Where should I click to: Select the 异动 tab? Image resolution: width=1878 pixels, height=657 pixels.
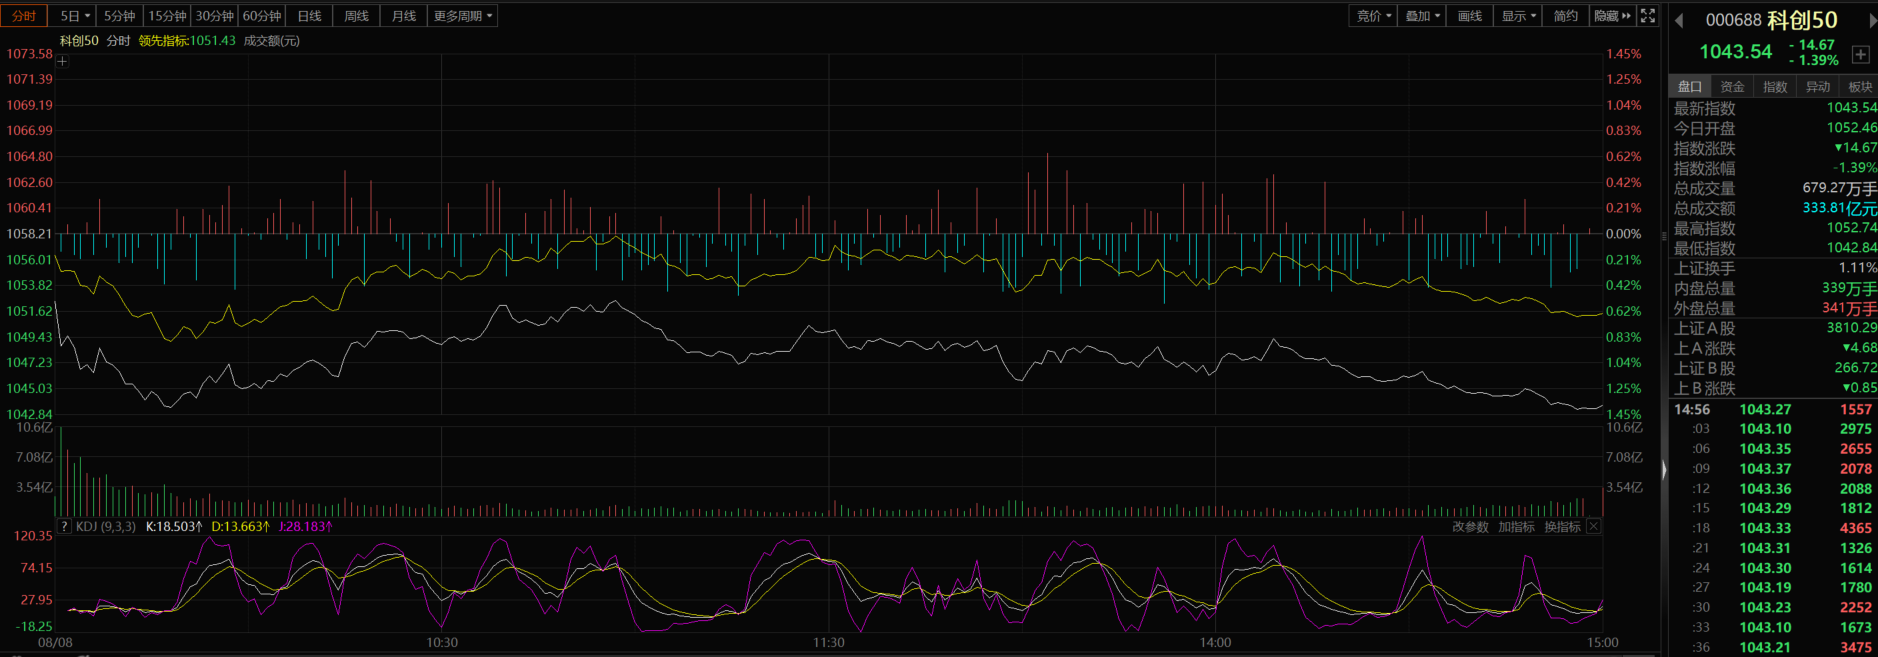tap(1818, 87)
